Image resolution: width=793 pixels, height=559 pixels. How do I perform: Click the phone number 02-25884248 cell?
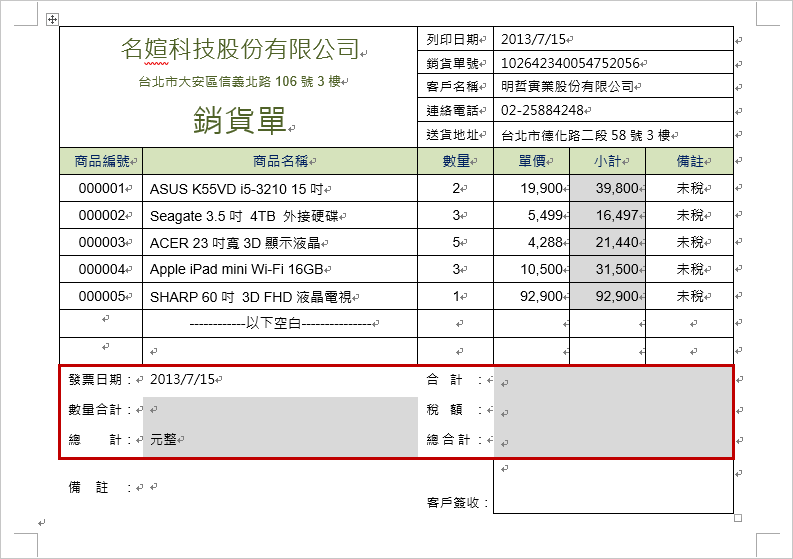(612, 110)
